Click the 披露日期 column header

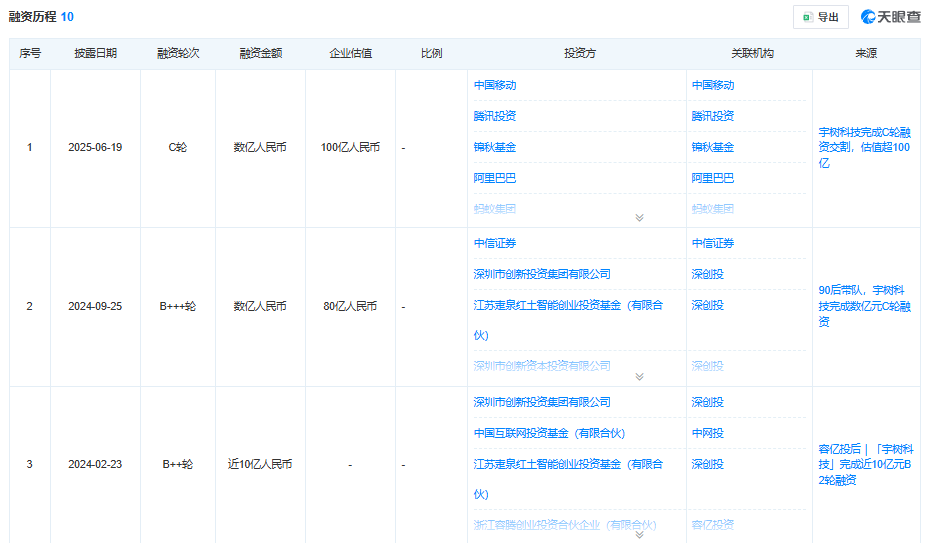96,54
